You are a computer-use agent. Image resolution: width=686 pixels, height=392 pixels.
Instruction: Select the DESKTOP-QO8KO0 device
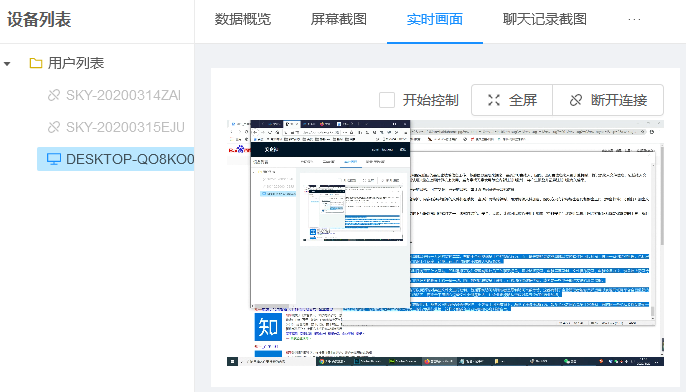(x=116, y=159)
